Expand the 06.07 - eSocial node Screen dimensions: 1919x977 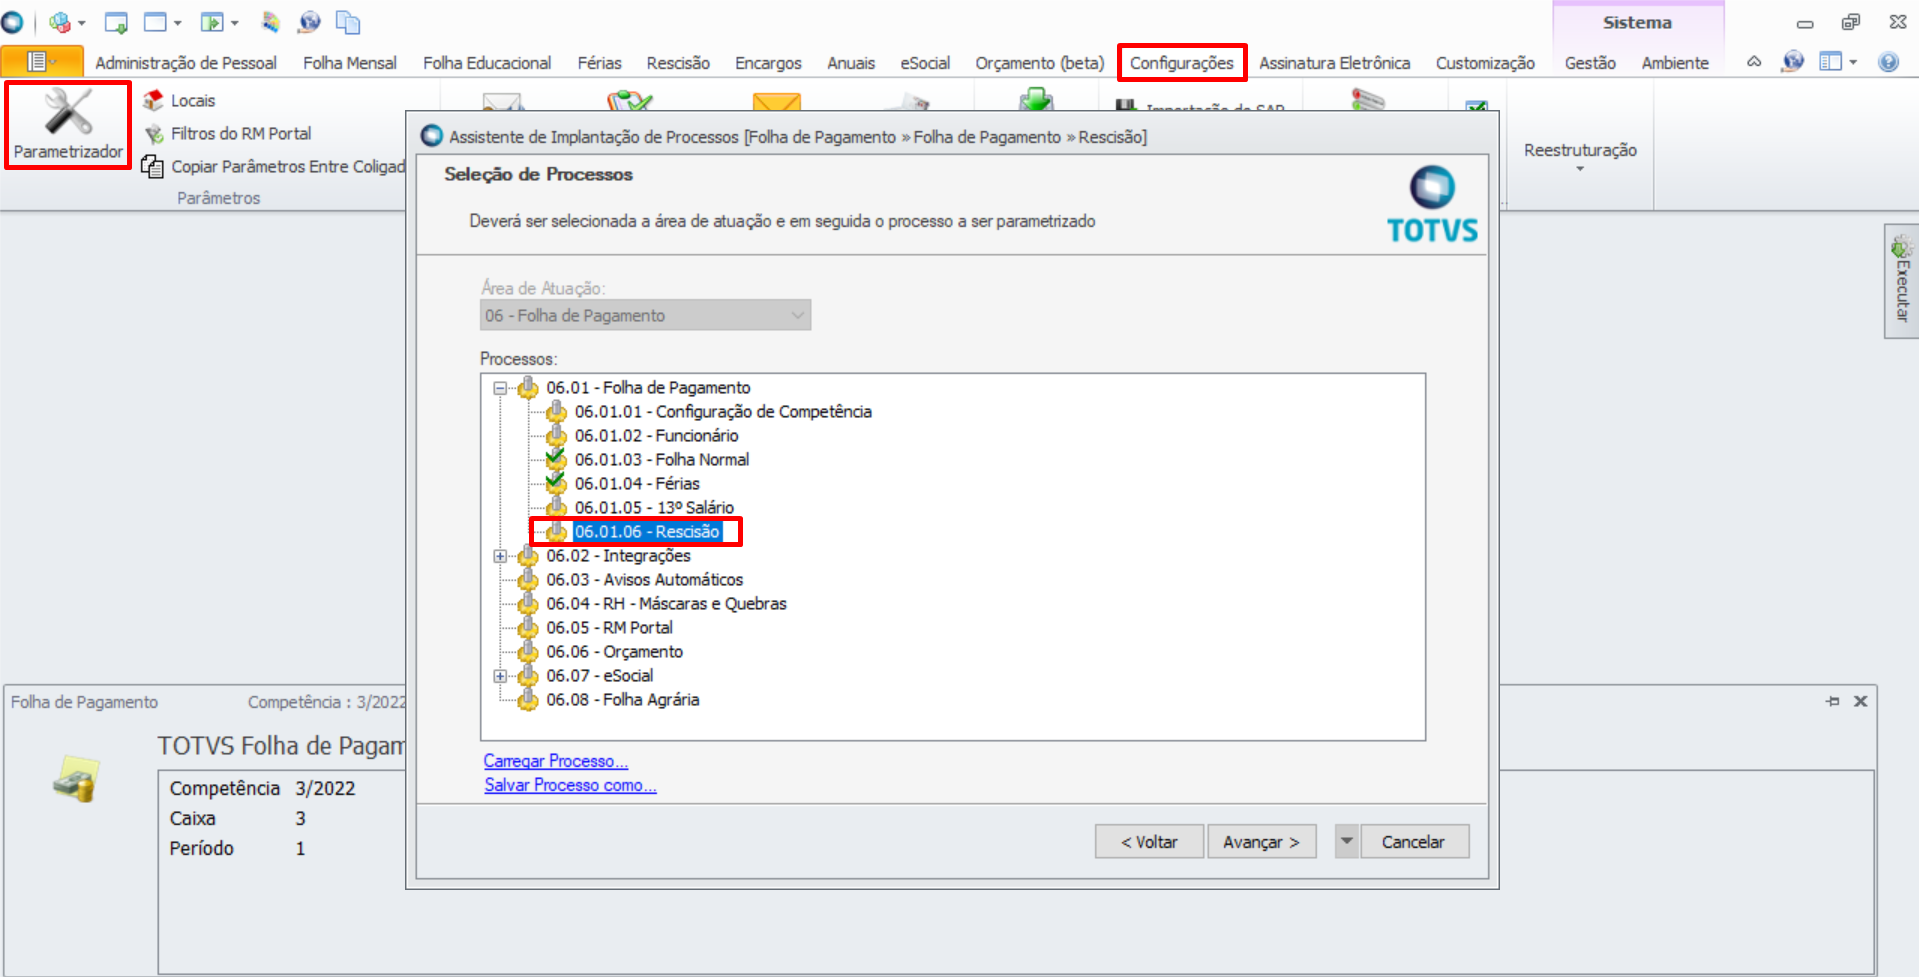pyautogui.click(x=500, y=676)
